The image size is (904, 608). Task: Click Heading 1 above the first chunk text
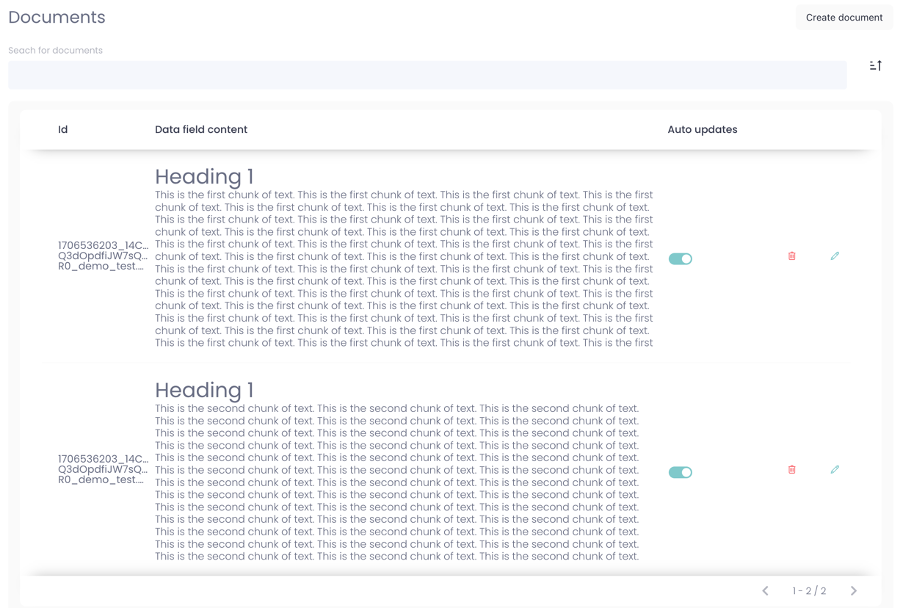tap(204, 177)
